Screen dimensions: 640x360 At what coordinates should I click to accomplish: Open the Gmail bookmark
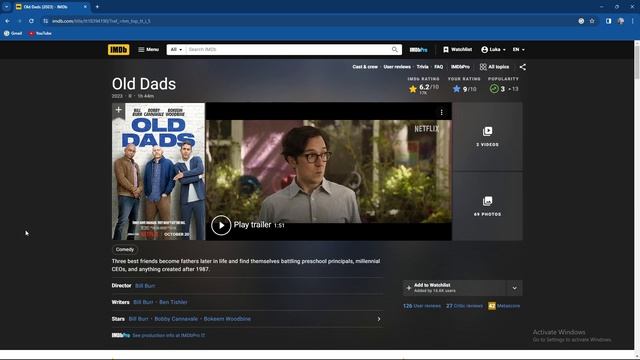tap(13, 33)
